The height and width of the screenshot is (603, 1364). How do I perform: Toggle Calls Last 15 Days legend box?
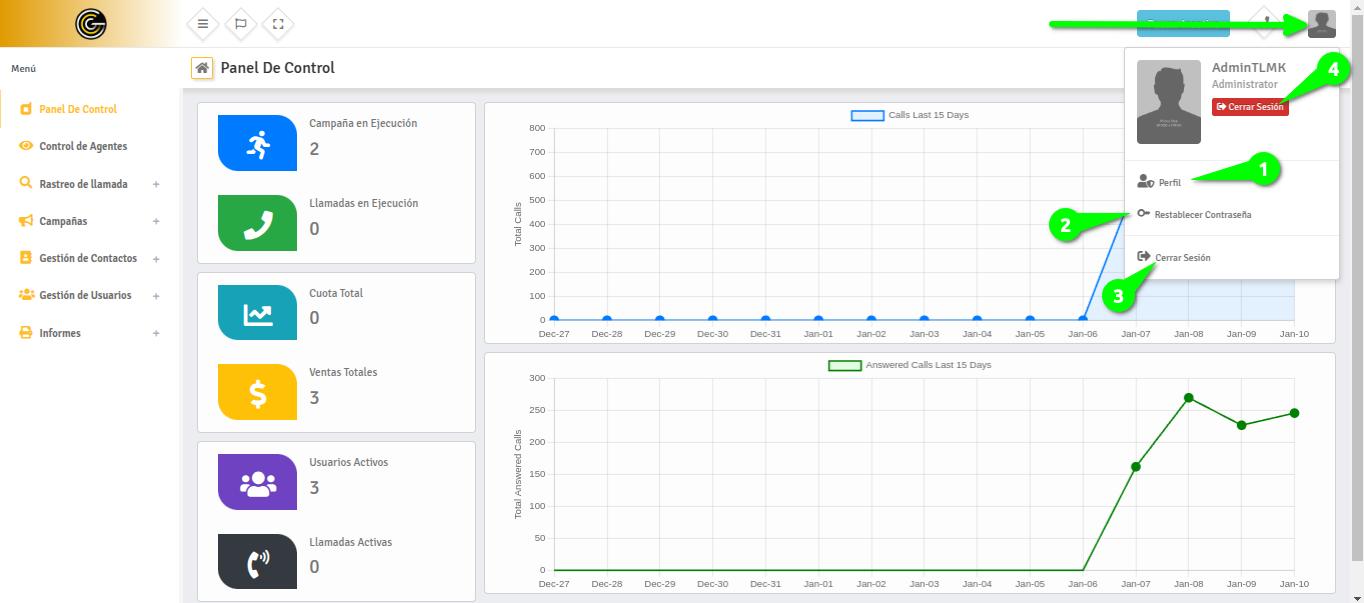pyautogui.click(x=867, y=116)
